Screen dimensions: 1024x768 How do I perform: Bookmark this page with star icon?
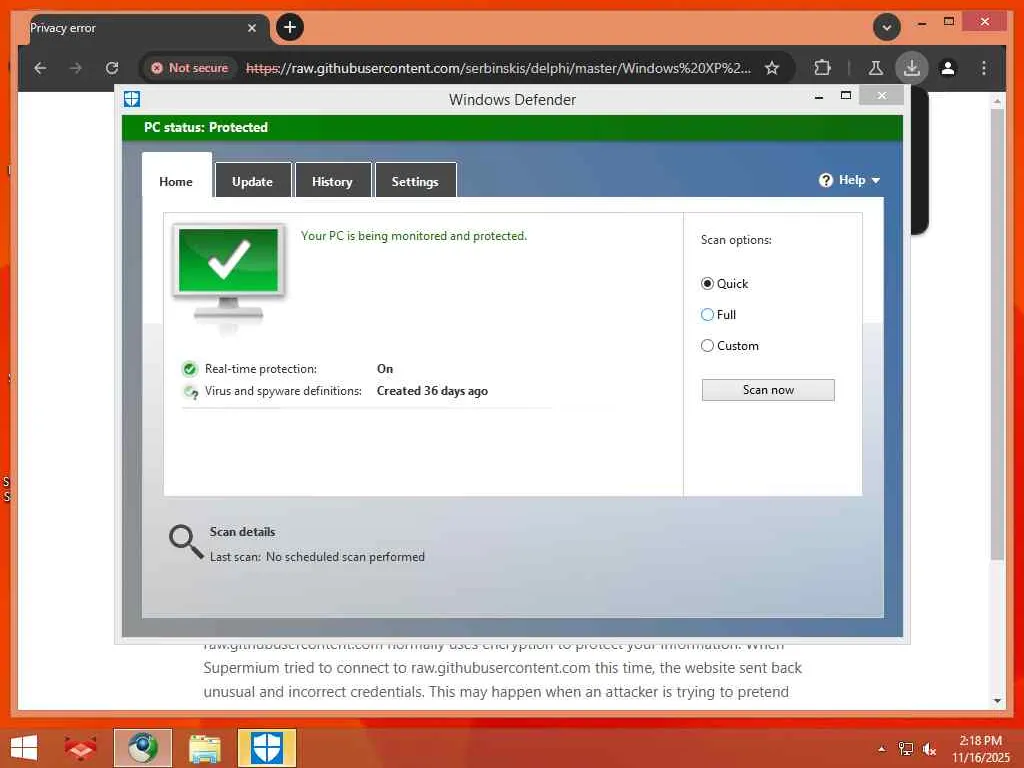(x=772, y=68)
